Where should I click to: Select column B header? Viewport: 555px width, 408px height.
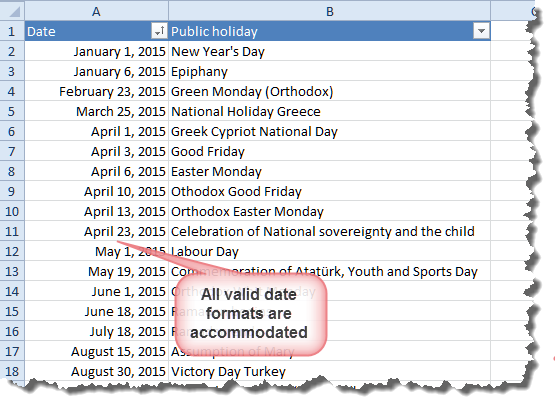[x=330, y=11]
